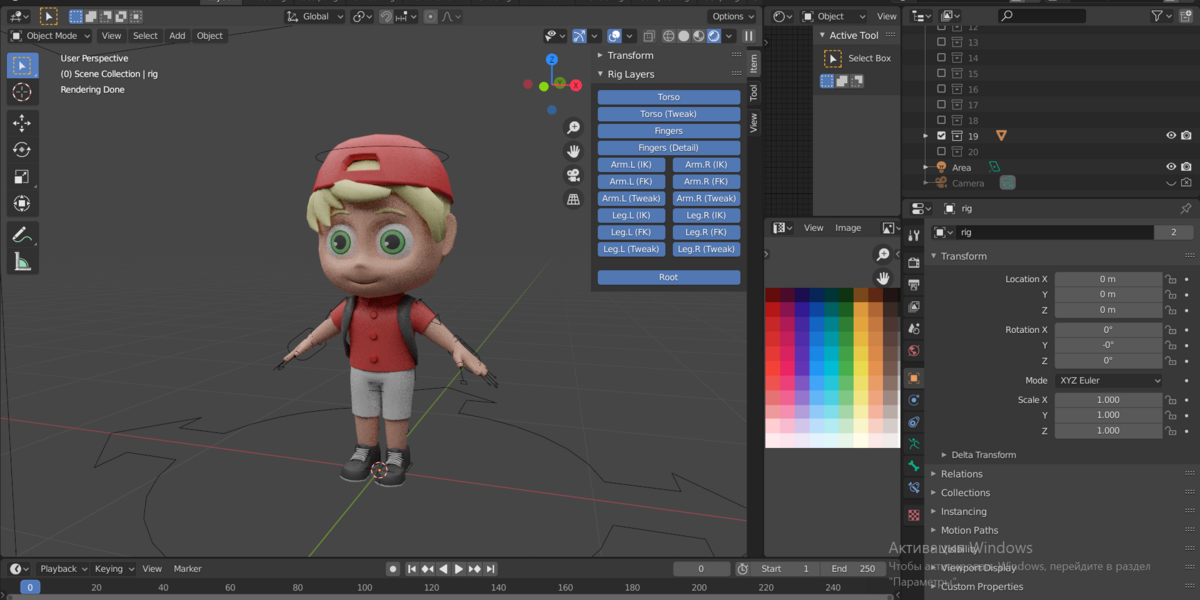Hide the Area light in viewport
The width and height of the screenshot is (1200, 600).
pos(1171,167)
